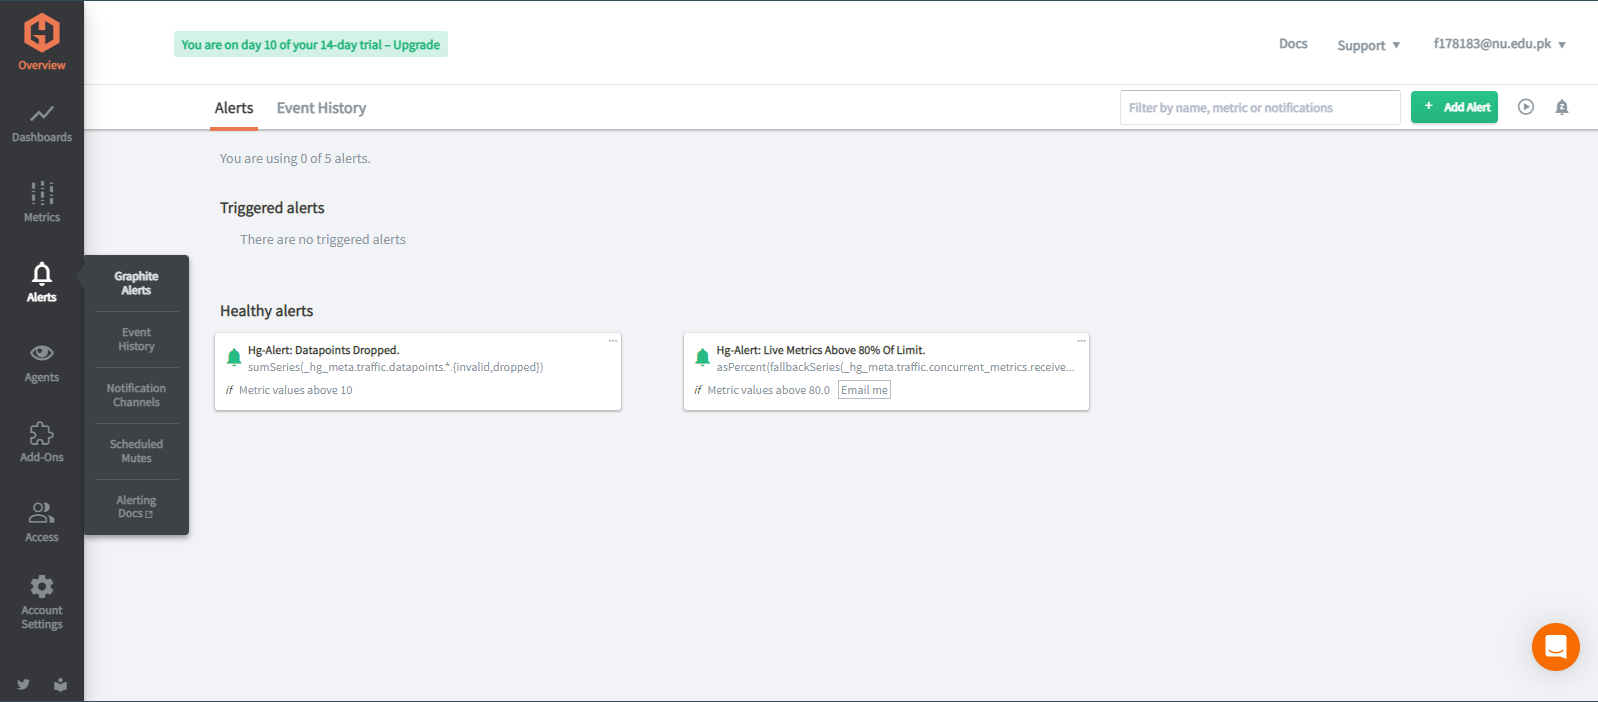Click the icon beside Twitter in sidebar footer
The width and height of the screenshot is (1598, 702).
point(61,684)
